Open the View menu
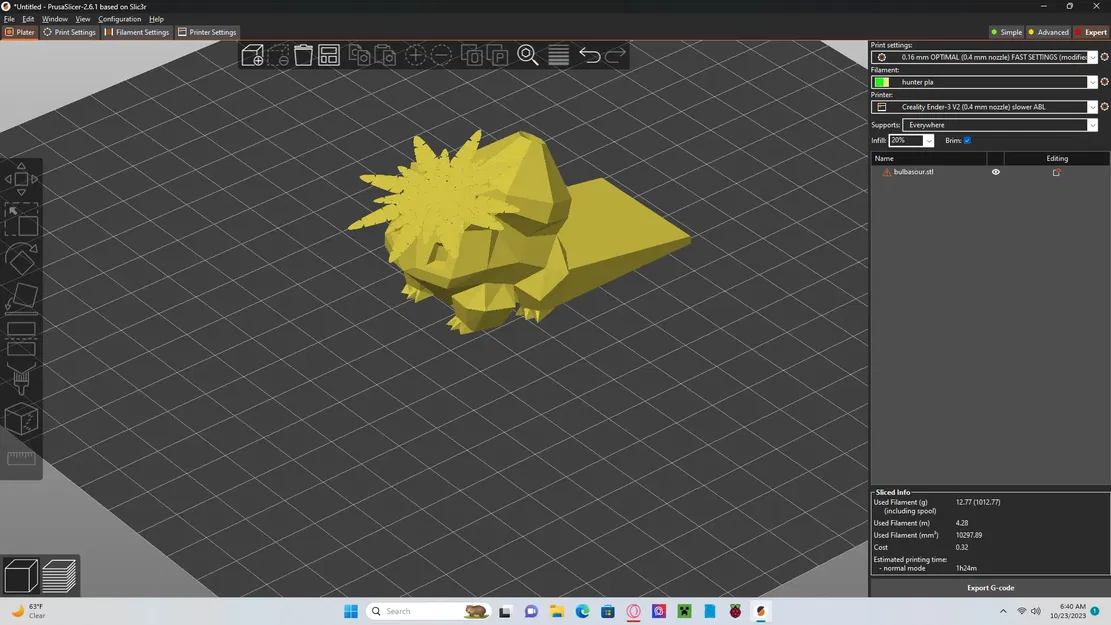The height and width of the screenshot is (625, 1111). (83, 19)
